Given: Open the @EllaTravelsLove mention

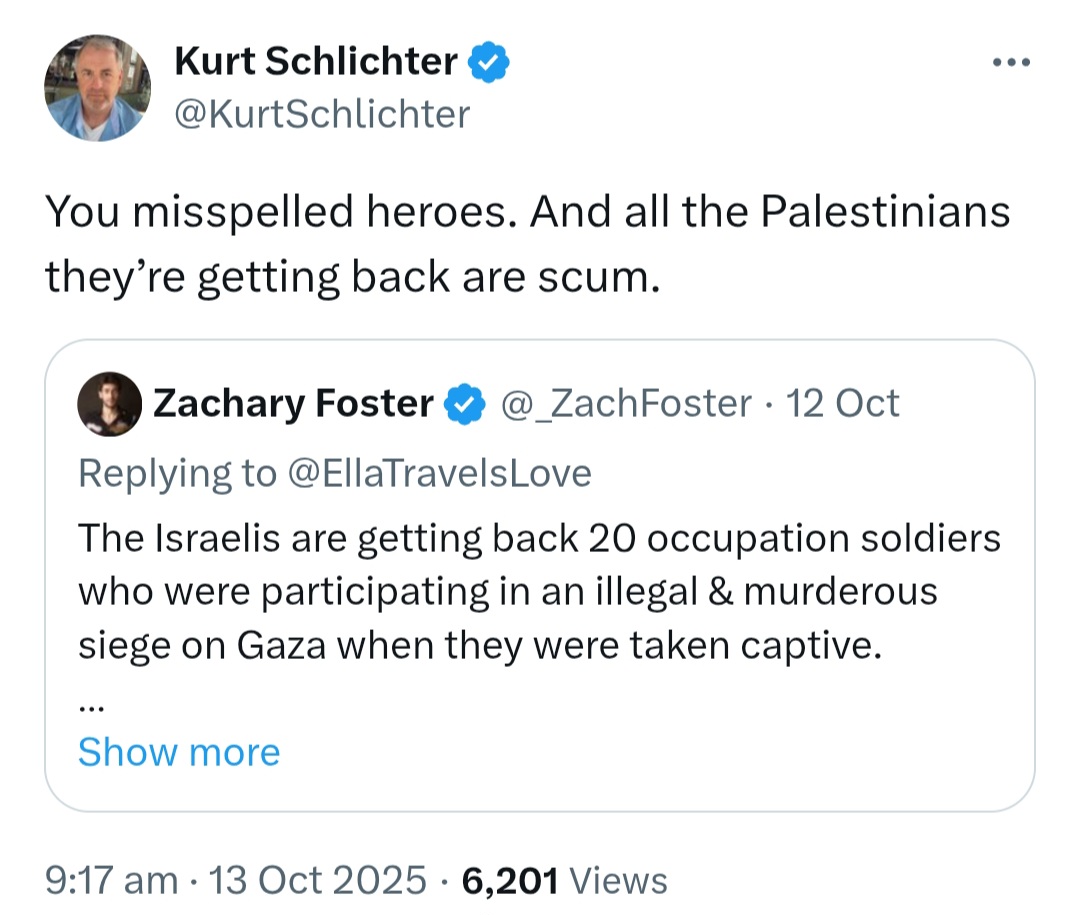Looking at the screenshot, I should point(439,472).
